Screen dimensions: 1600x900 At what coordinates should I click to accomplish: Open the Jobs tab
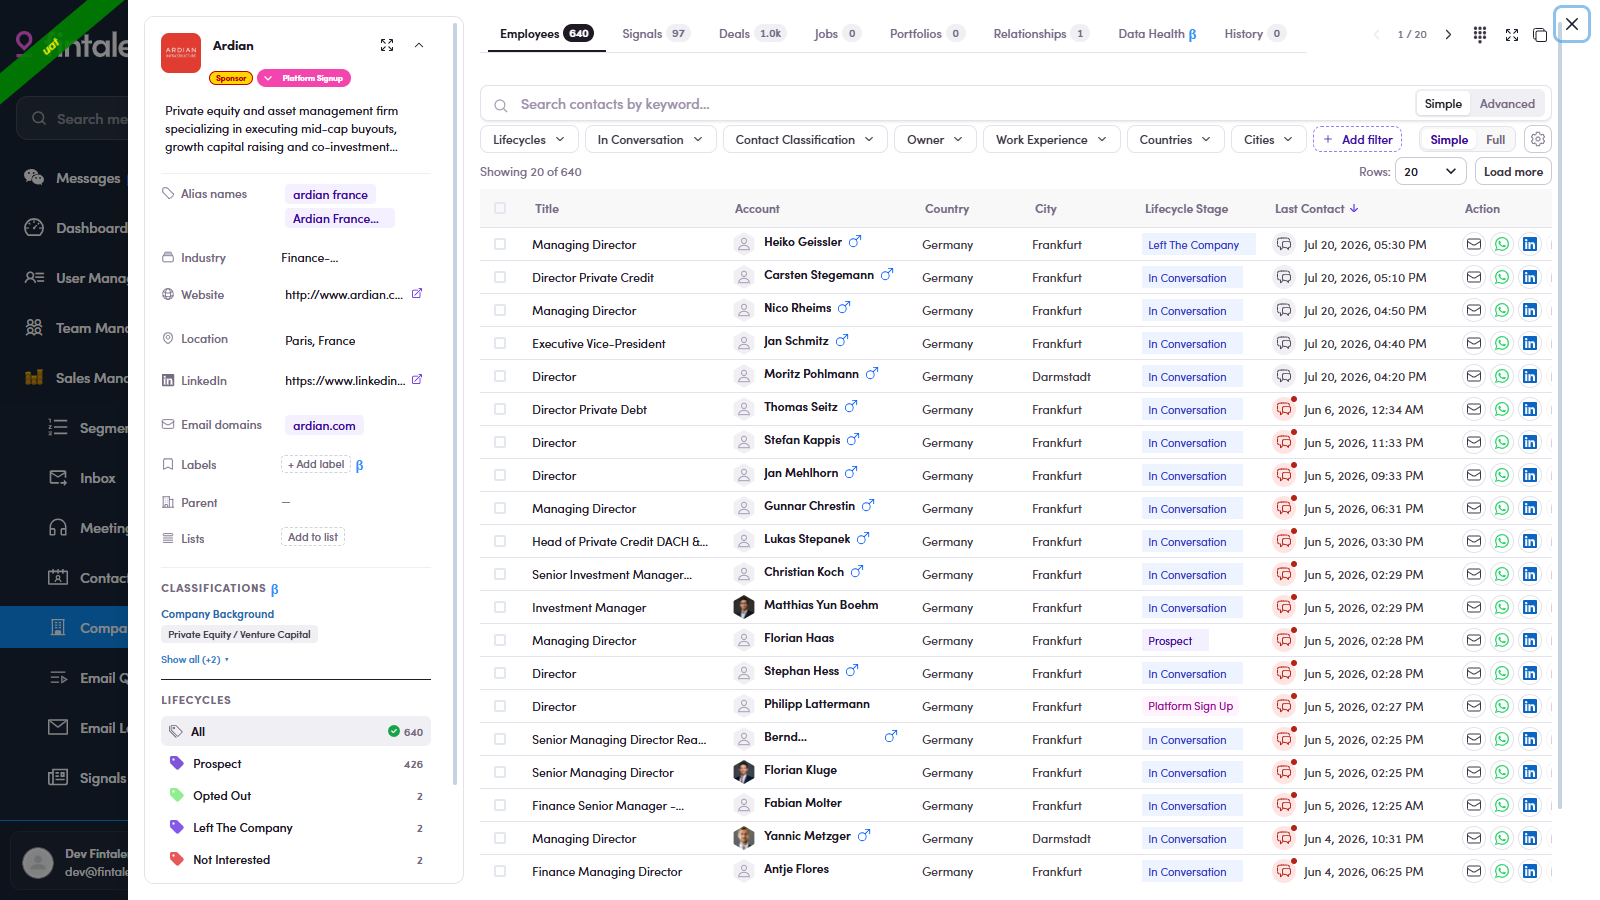(837, 34)
